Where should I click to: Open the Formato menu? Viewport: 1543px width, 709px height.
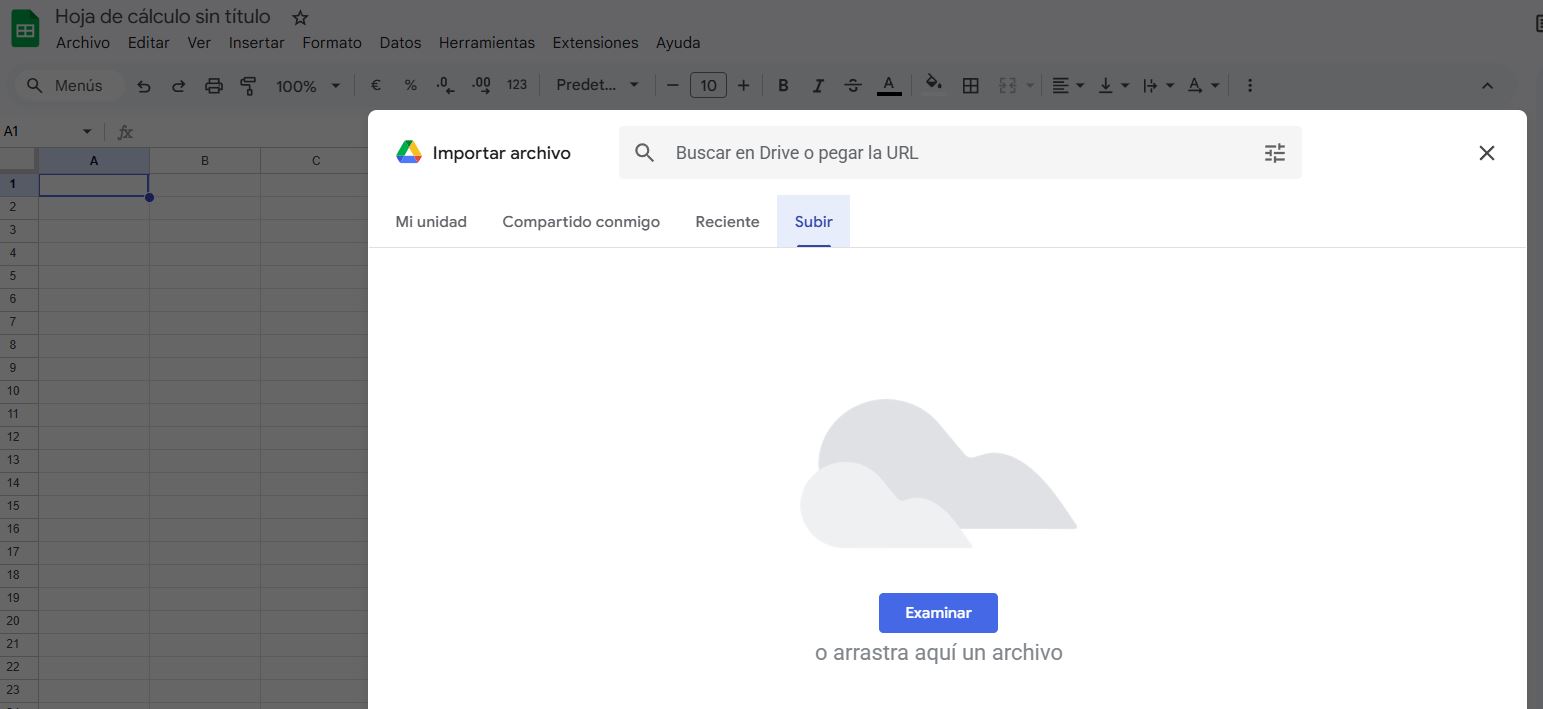tap(332, 43)
